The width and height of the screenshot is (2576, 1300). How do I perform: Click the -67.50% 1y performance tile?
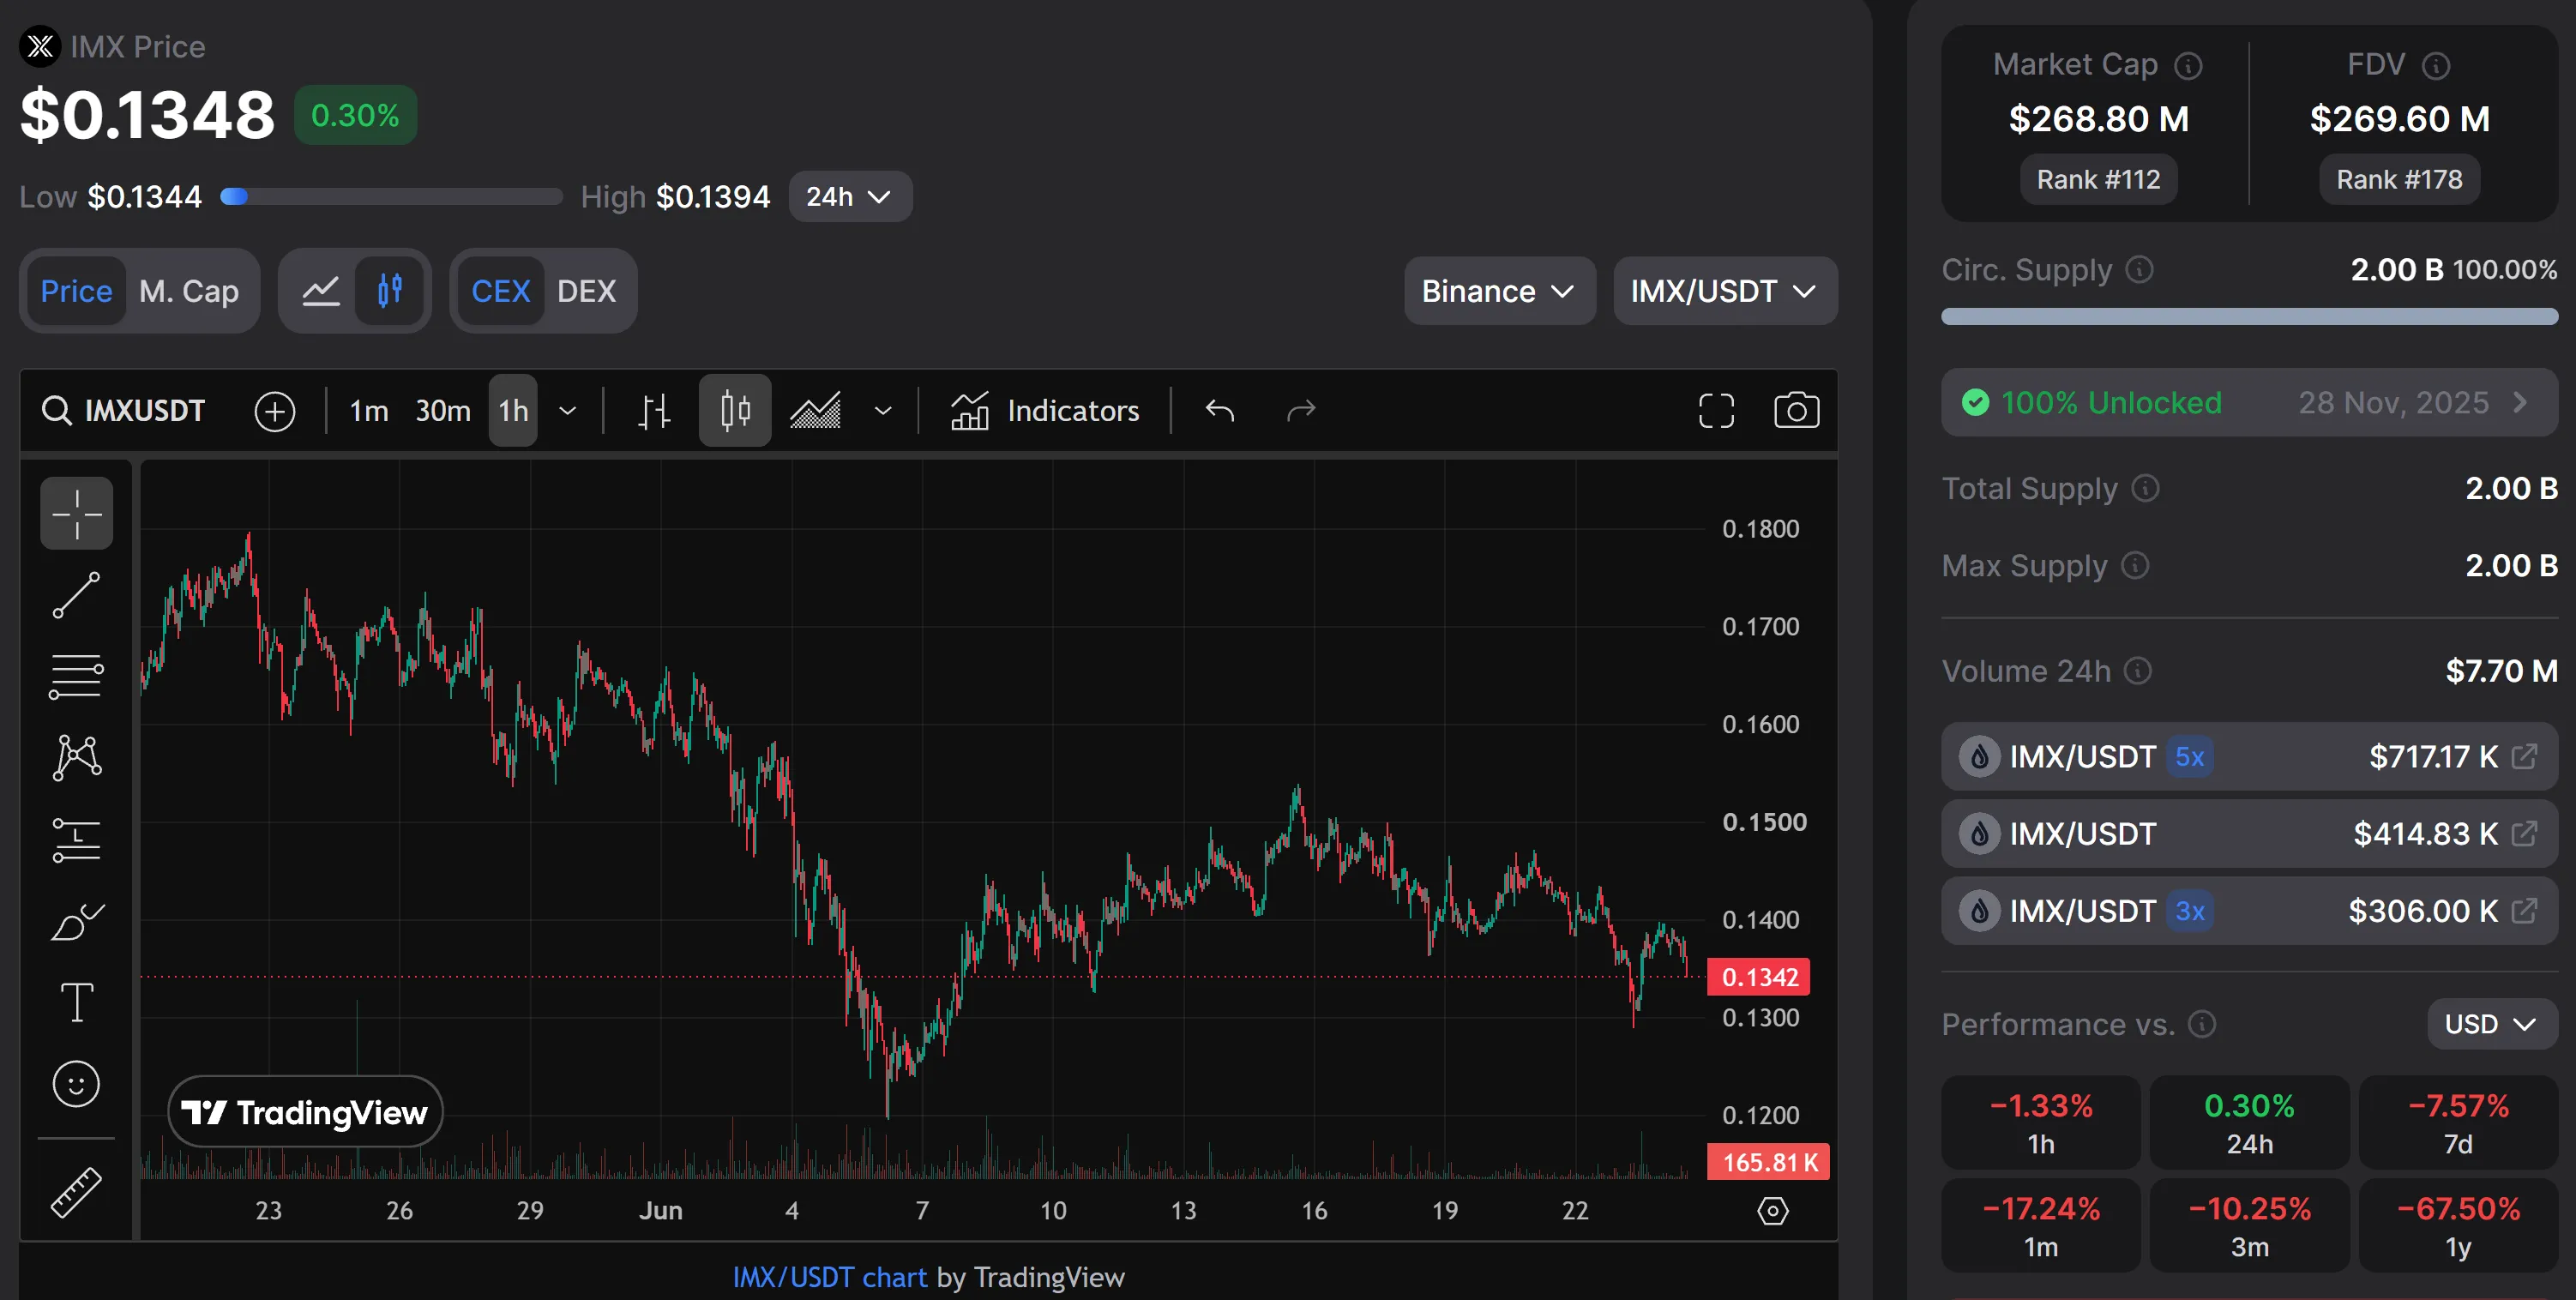pos(2458,1226)
